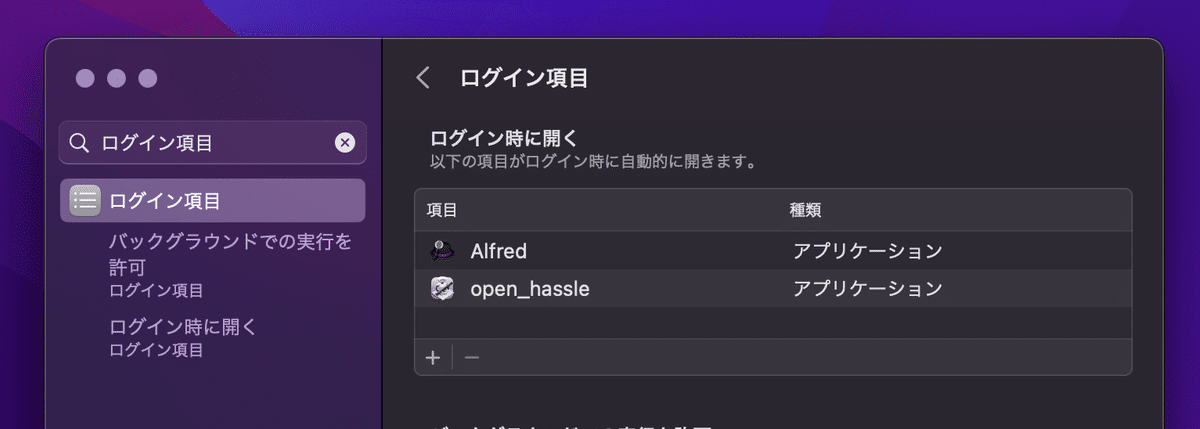The image size is (1200, 429).
Task: Select the open_hassle row in the table
Action: [773, 289]
